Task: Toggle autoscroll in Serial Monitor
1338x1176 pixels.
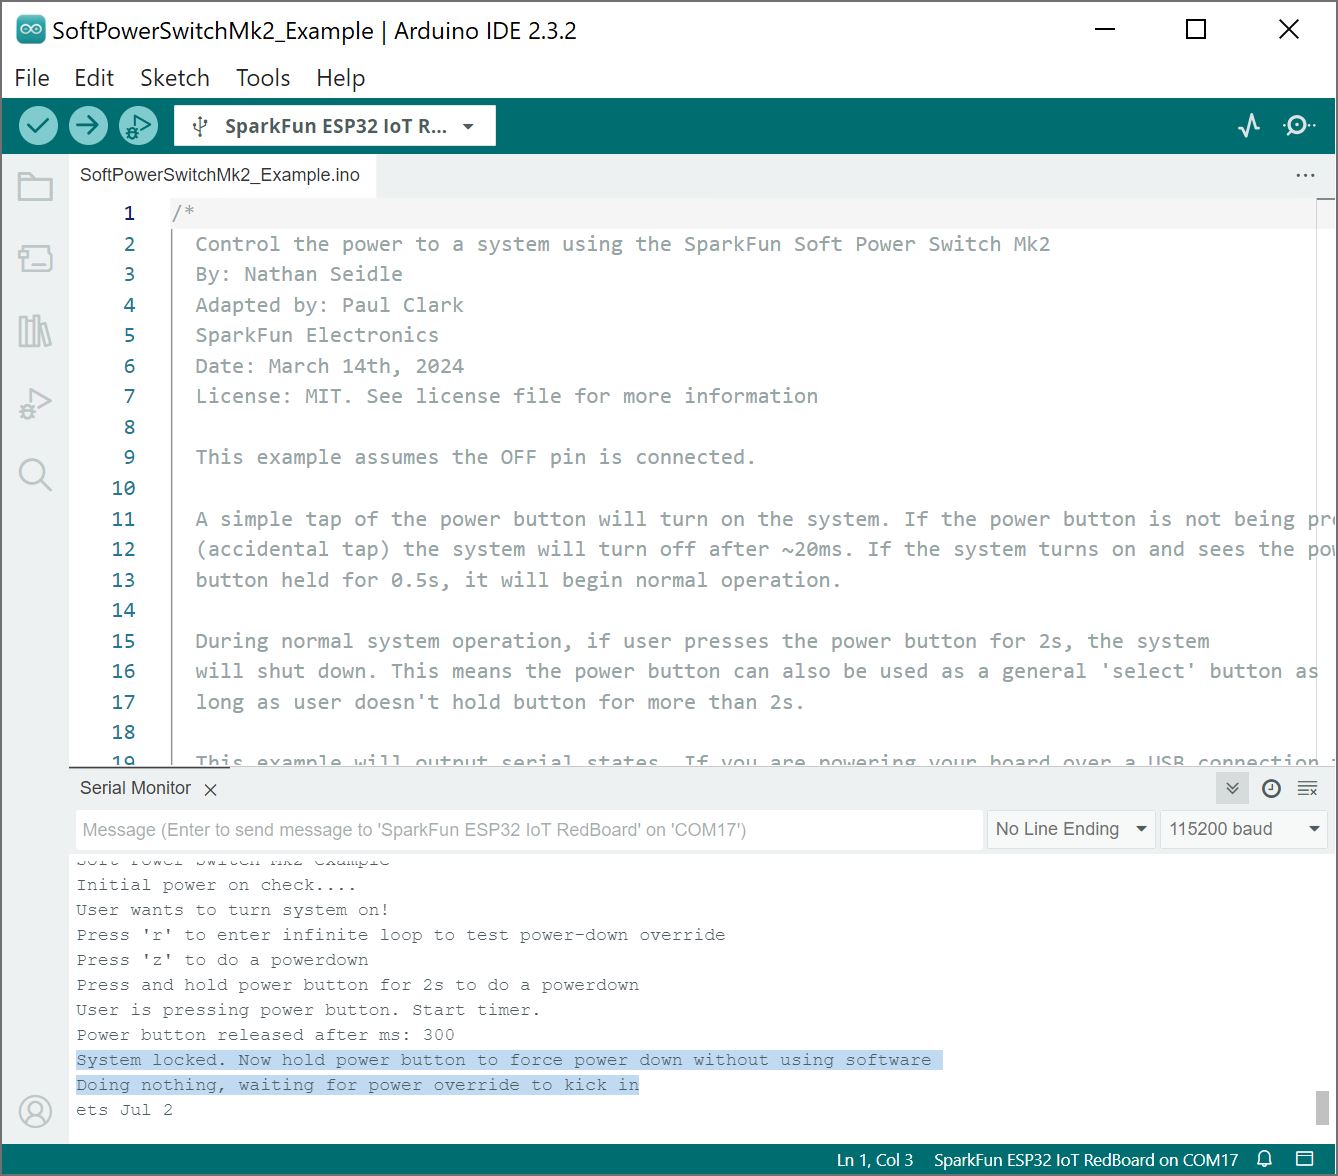Action: (x=1232, y=789)
